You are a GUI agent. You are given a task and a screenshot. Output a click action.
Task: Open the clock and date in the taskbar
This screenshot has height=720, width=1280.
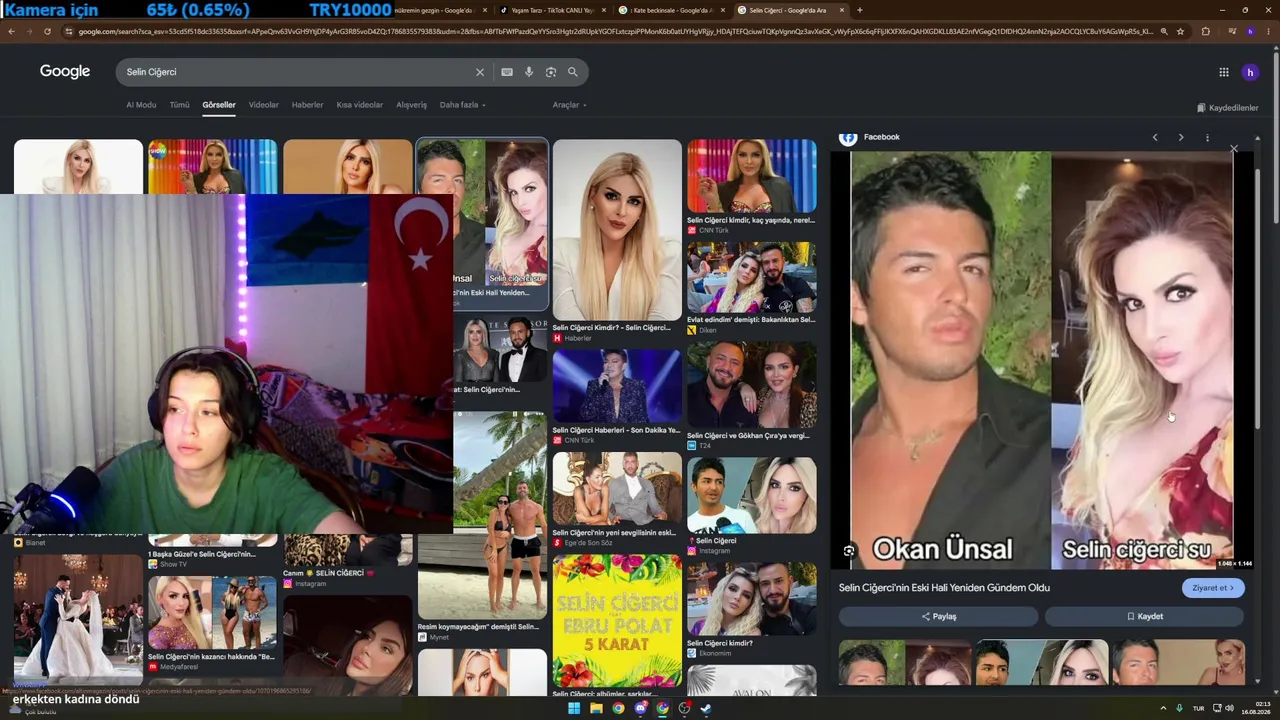pos(1256,708)
